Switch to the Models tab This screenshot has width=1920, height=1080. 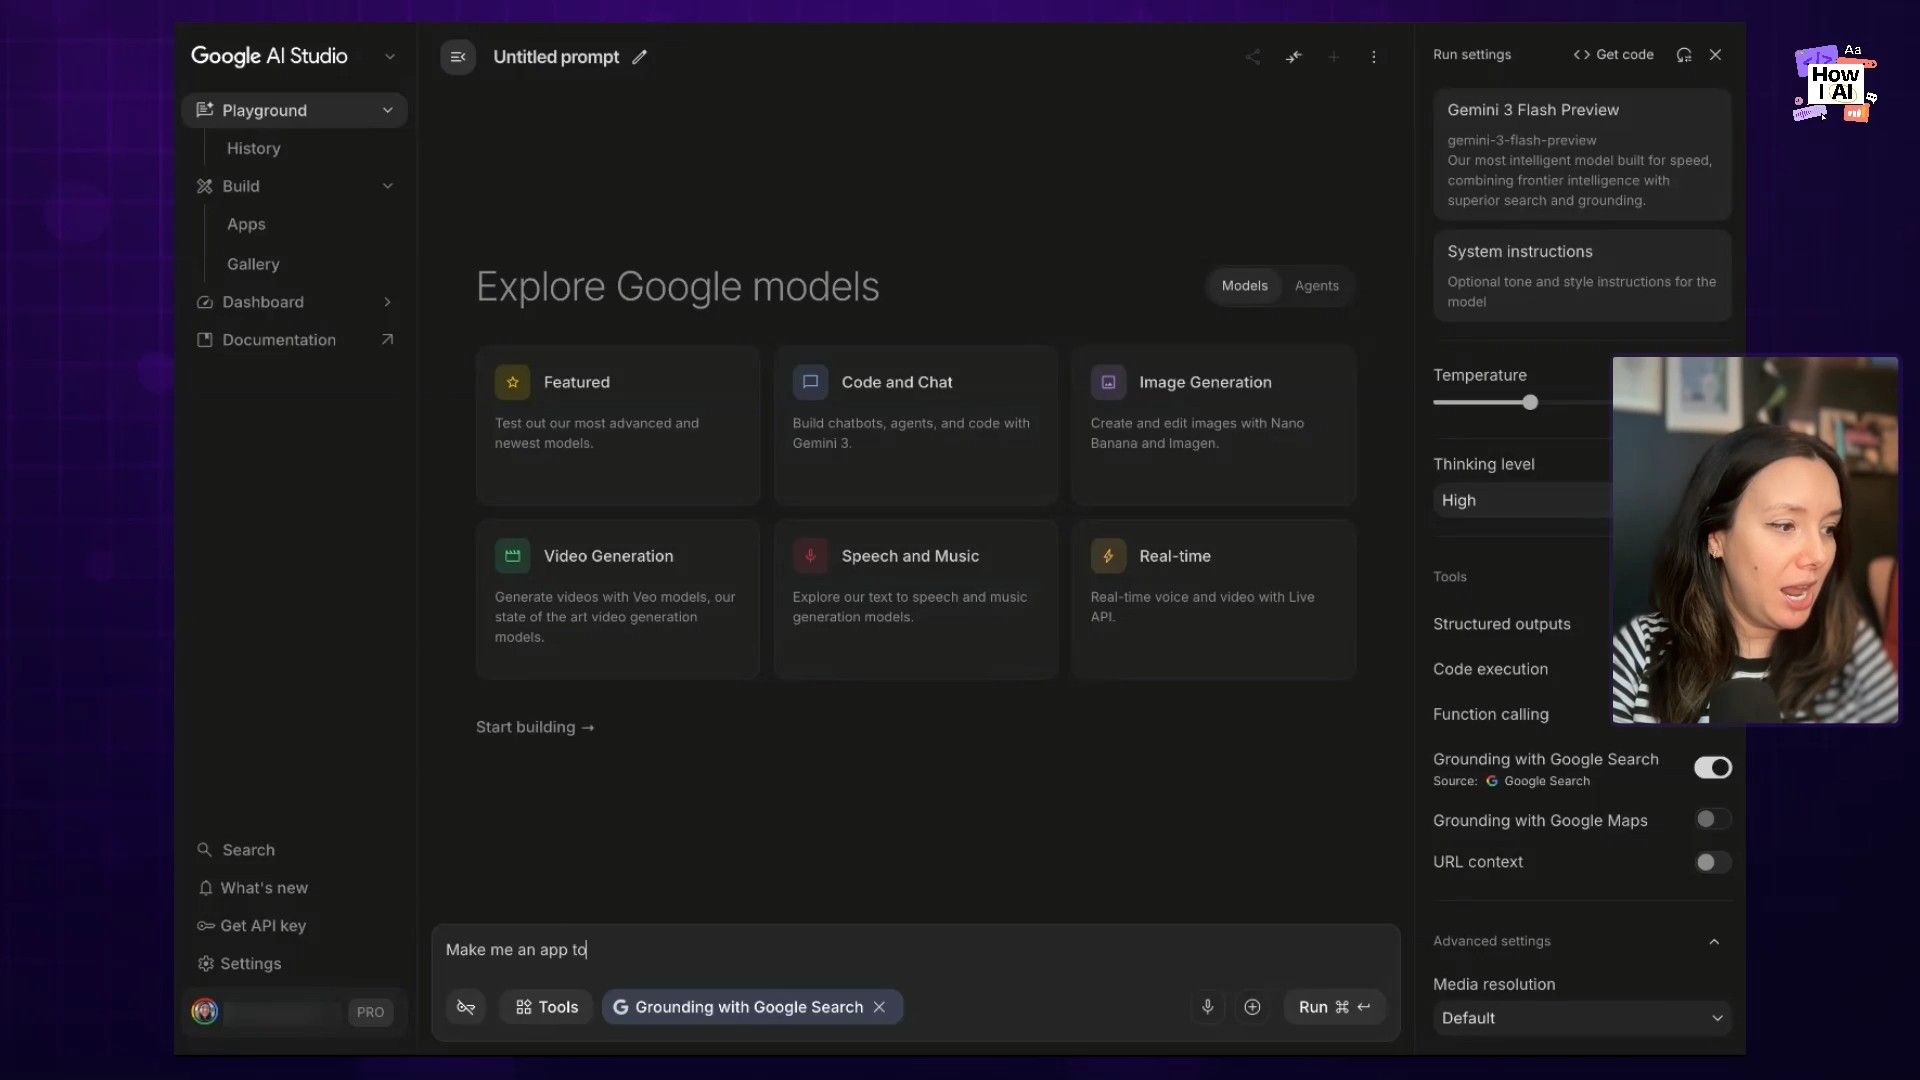(1244, 286)
